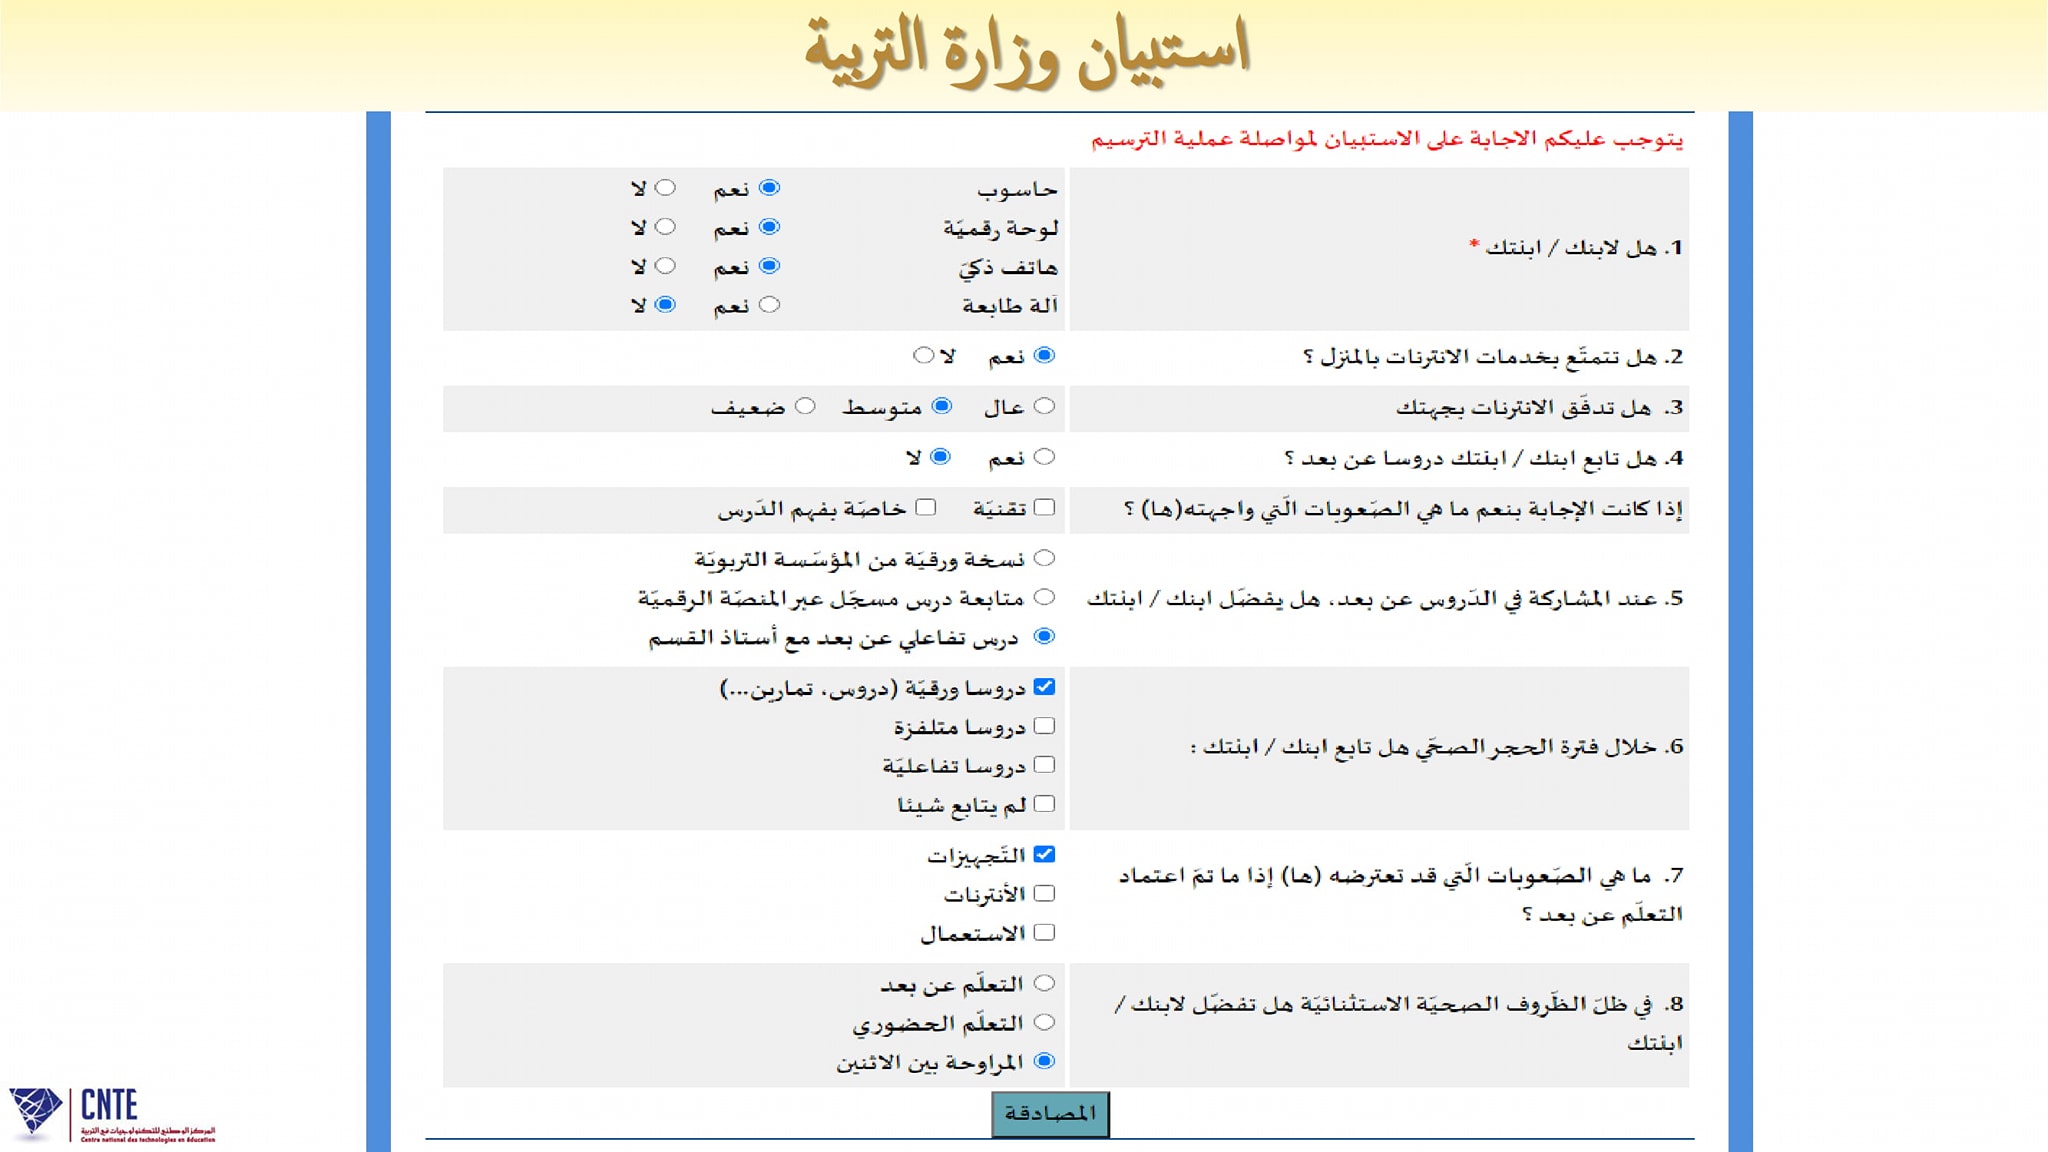2048x1152 pixels.
Task: Click the استبيان وزارة التربية title
Action: point(1027,52)
